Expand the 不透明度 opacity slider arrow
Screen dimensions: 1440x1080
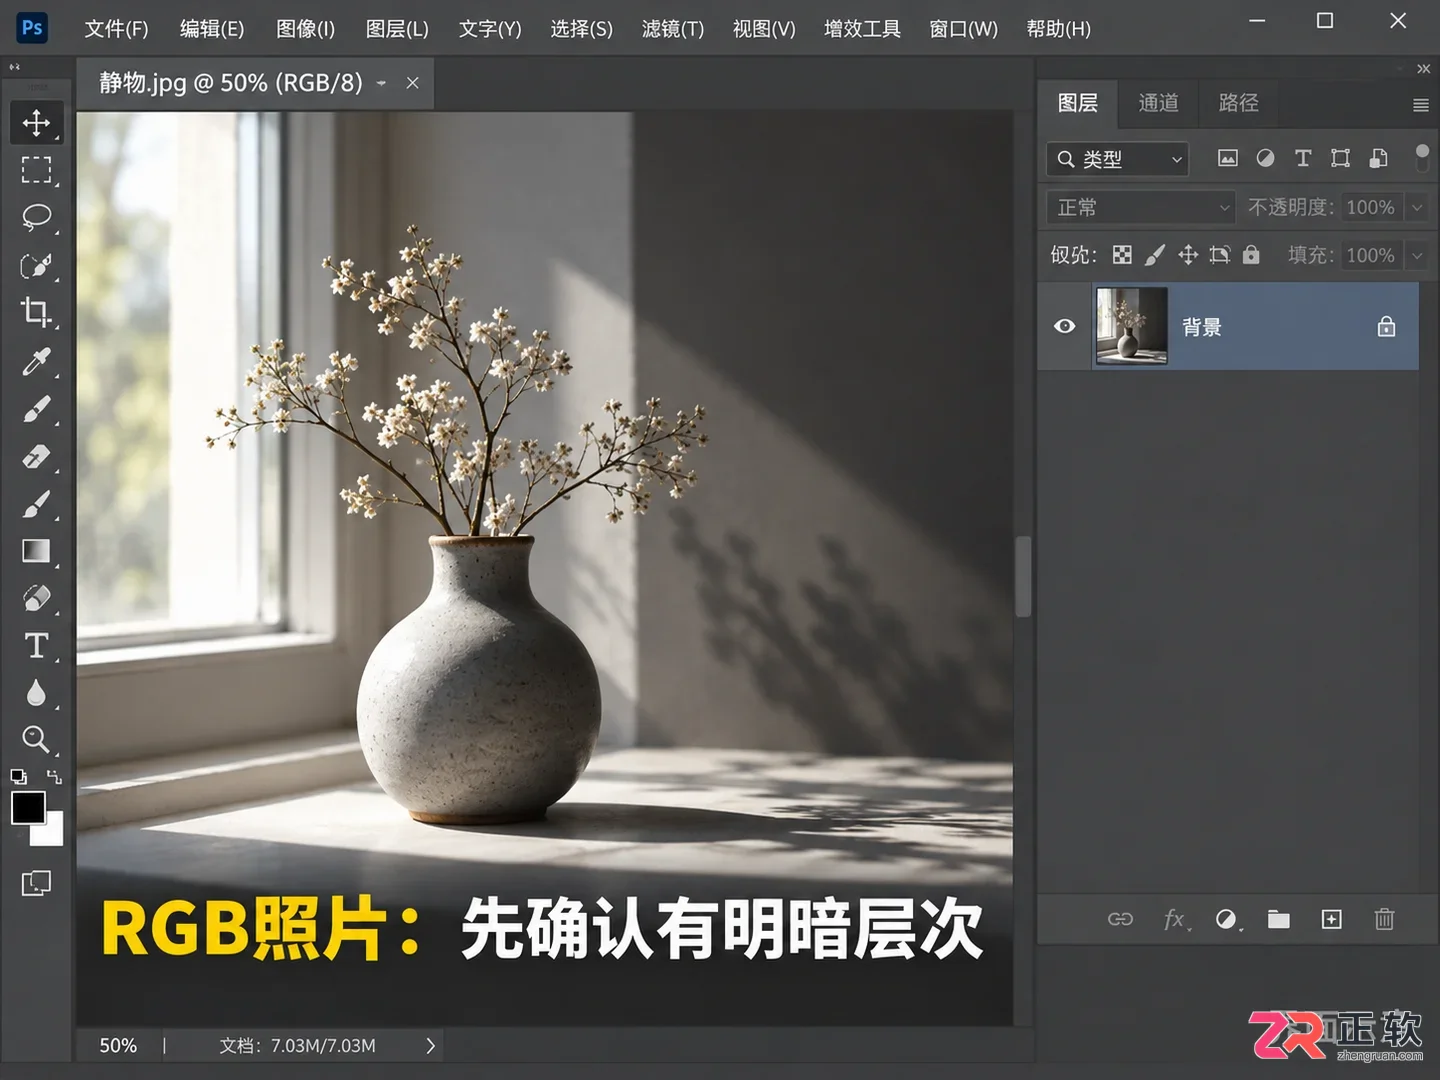(1417, 207)
